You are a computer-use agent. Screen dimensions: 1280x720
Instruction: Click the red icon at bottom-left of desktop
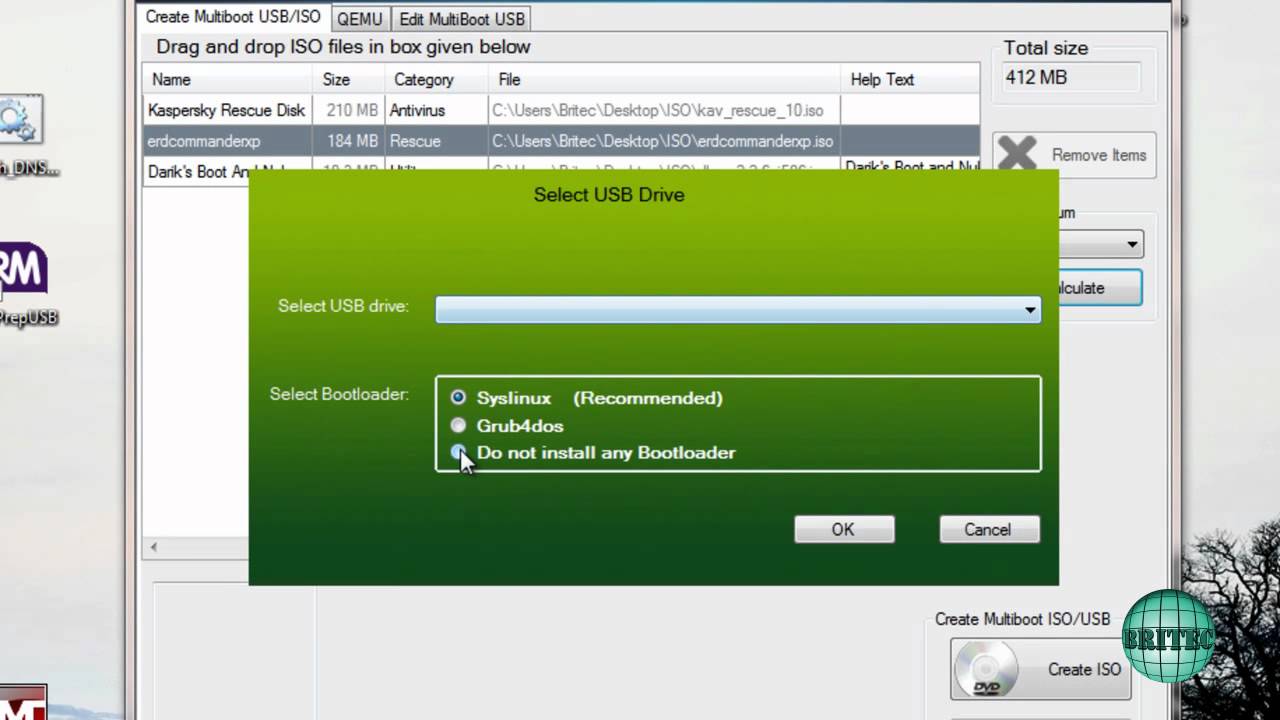click(22, 702)
